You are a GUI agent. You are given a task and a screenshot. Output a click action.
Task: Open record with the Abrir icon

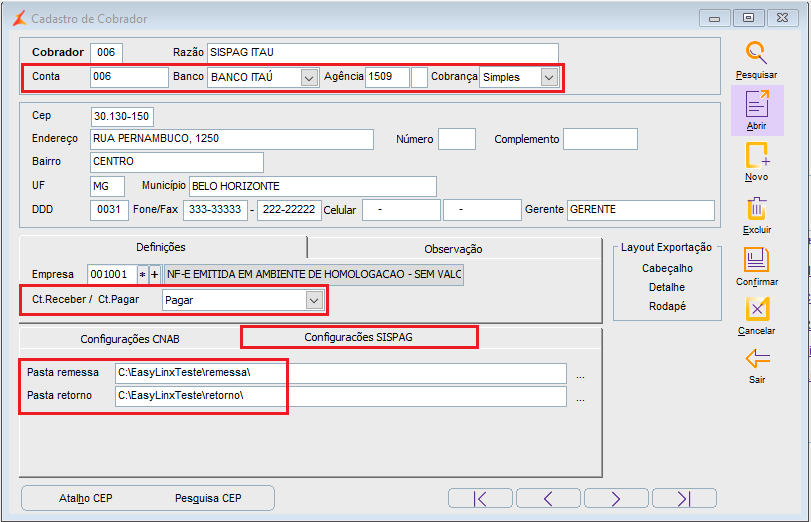757,103
